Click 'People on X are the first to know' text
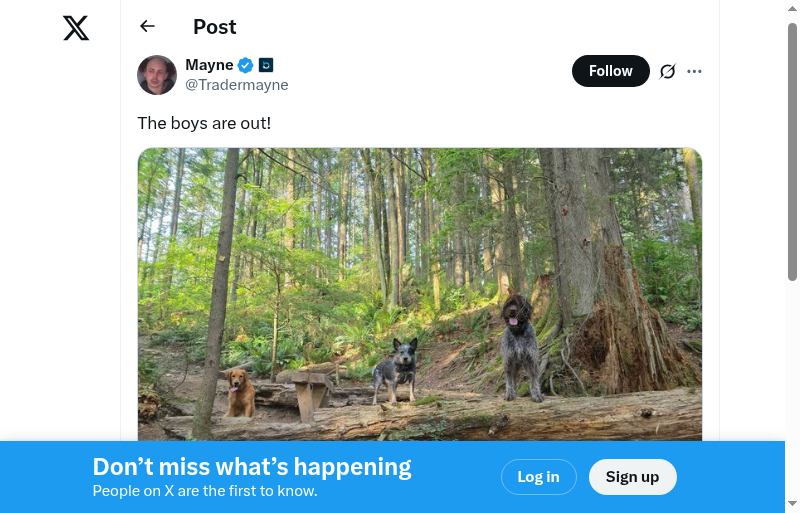The height and width of the screenshot is (513, 800). (205, 491)
